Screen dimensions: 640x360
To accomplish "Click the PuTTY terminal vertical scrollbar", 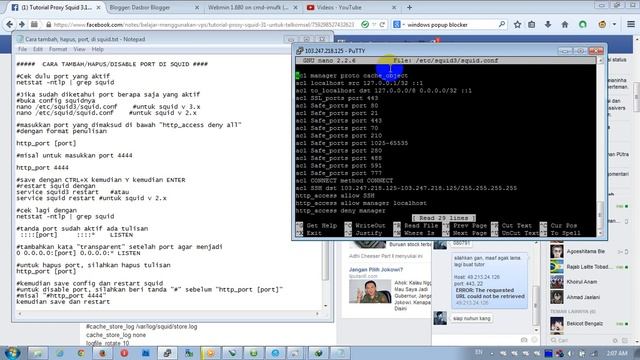I will pos(600,147).
